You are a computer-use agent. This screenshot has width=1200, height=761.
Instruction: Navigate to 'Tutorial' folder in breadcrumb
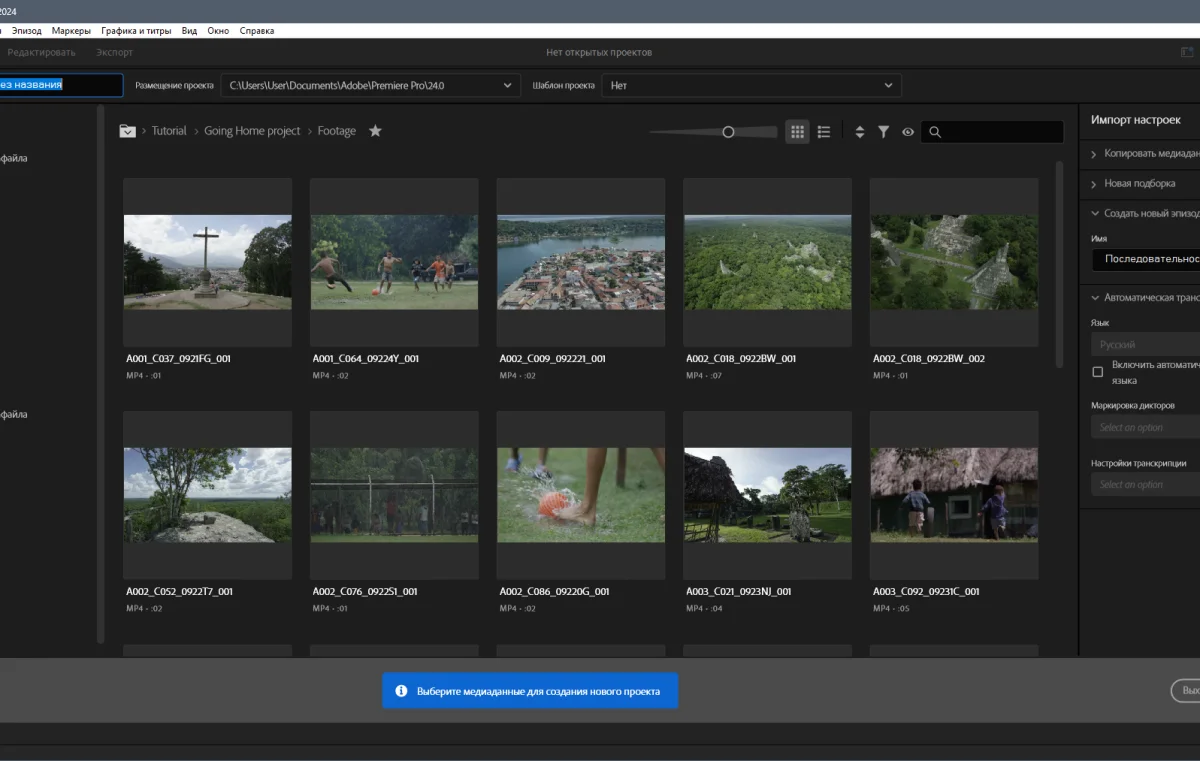pyautogui.click(x=169, y=131)
